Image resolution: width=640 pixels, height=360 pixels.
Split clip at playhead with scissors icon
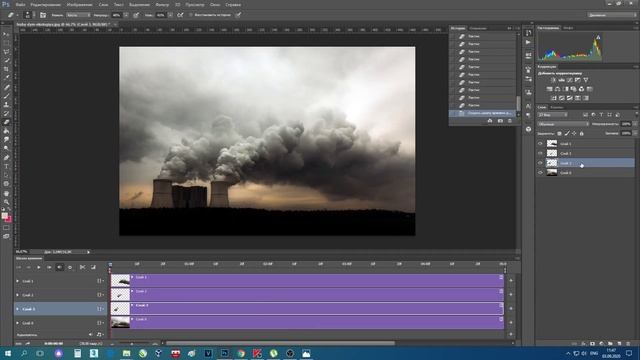coord(82,267)
